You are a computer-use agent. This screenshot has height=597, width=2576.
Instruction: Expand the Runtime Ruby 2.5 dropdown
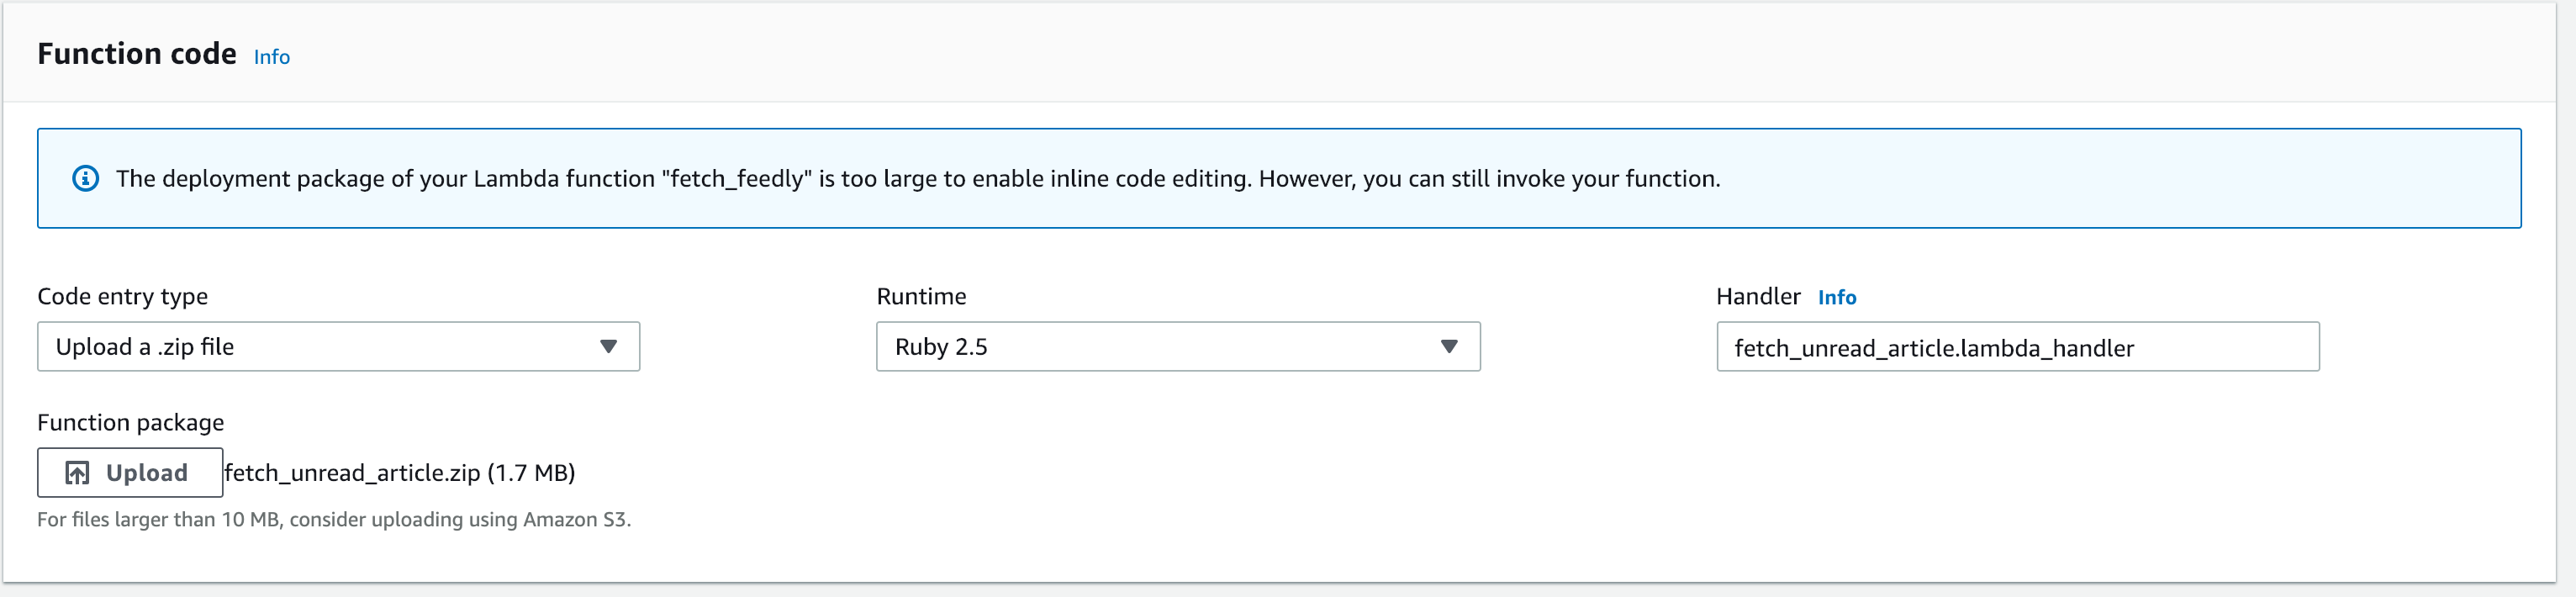point(1177,347)
